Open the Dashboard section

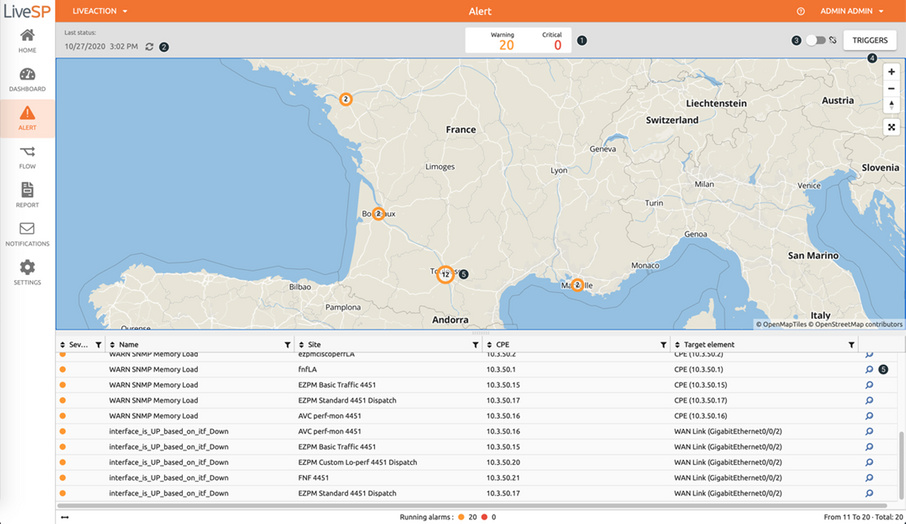(27, 80)
